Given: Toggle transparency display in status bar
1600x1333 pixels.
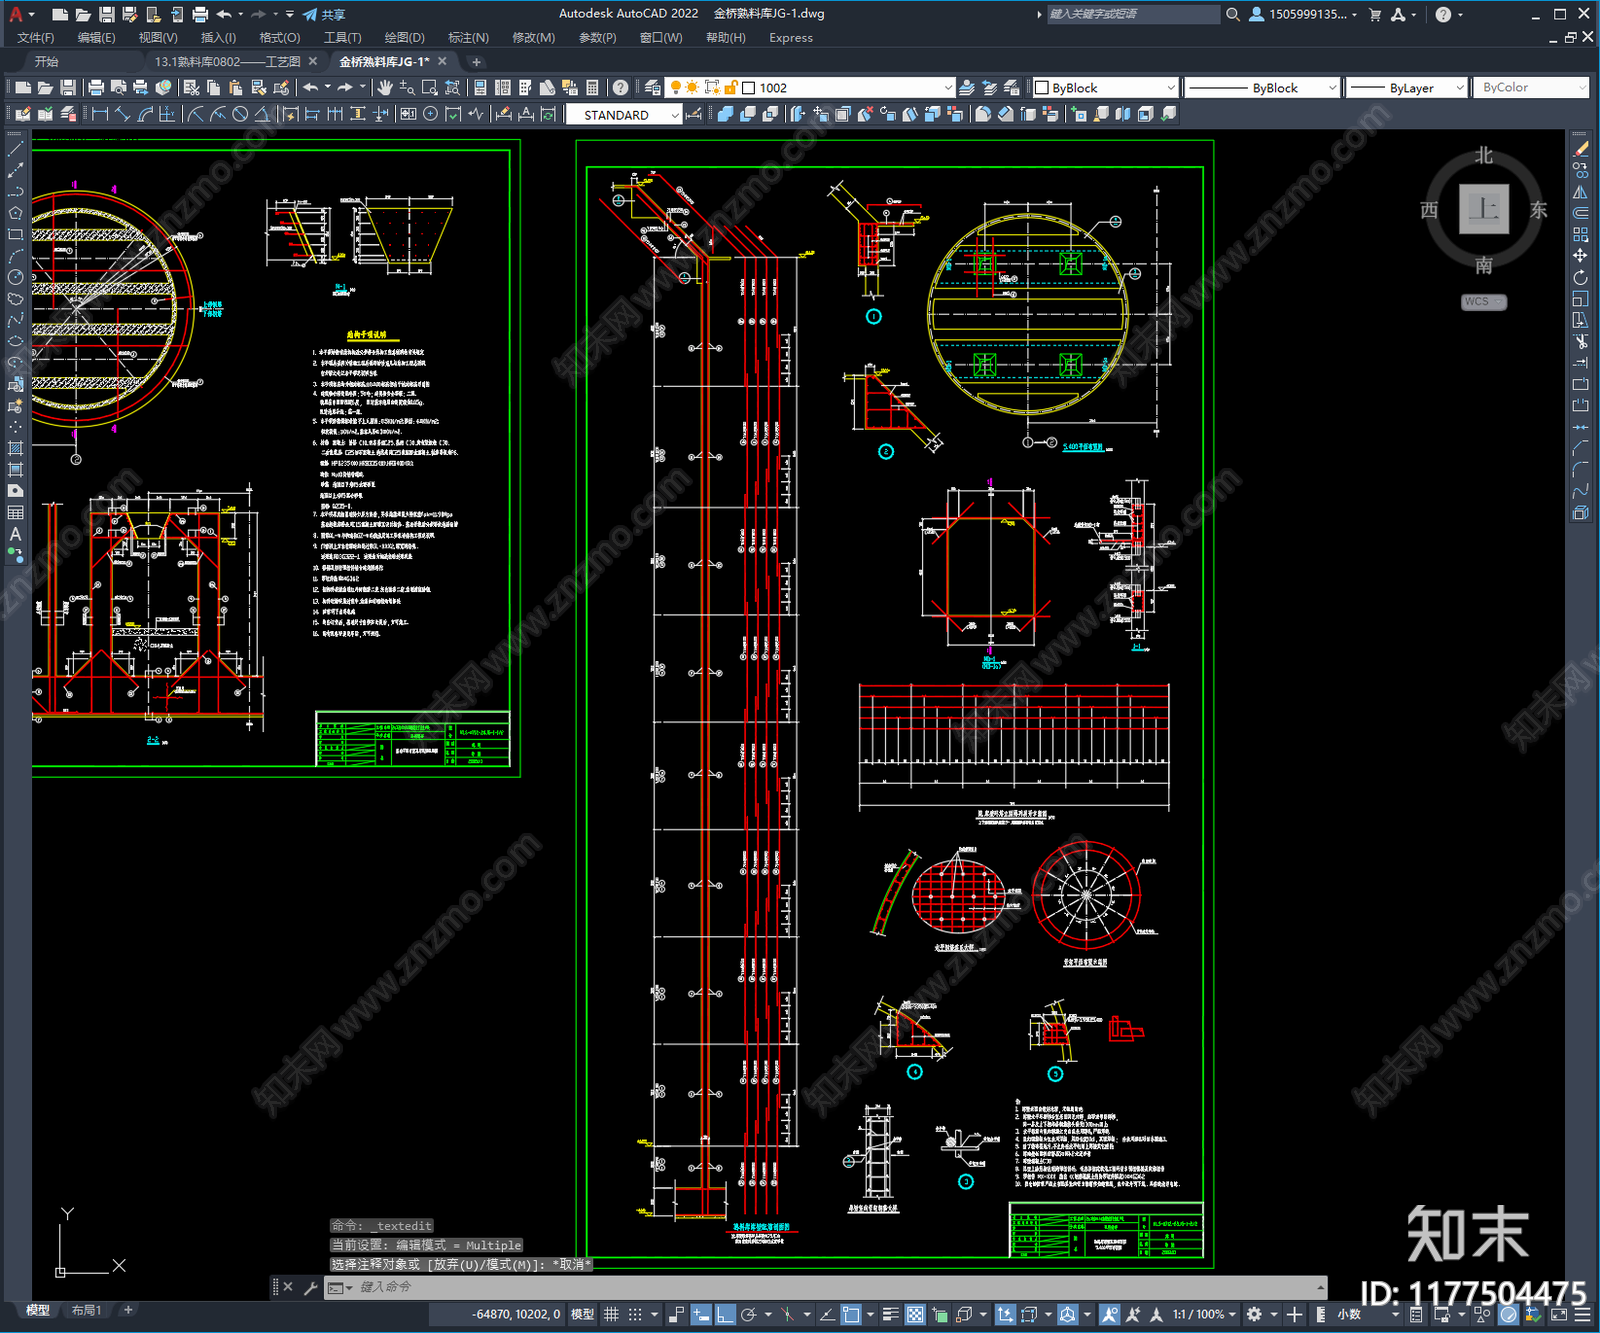Looking at the screenshot, I should coord(915,1314).
